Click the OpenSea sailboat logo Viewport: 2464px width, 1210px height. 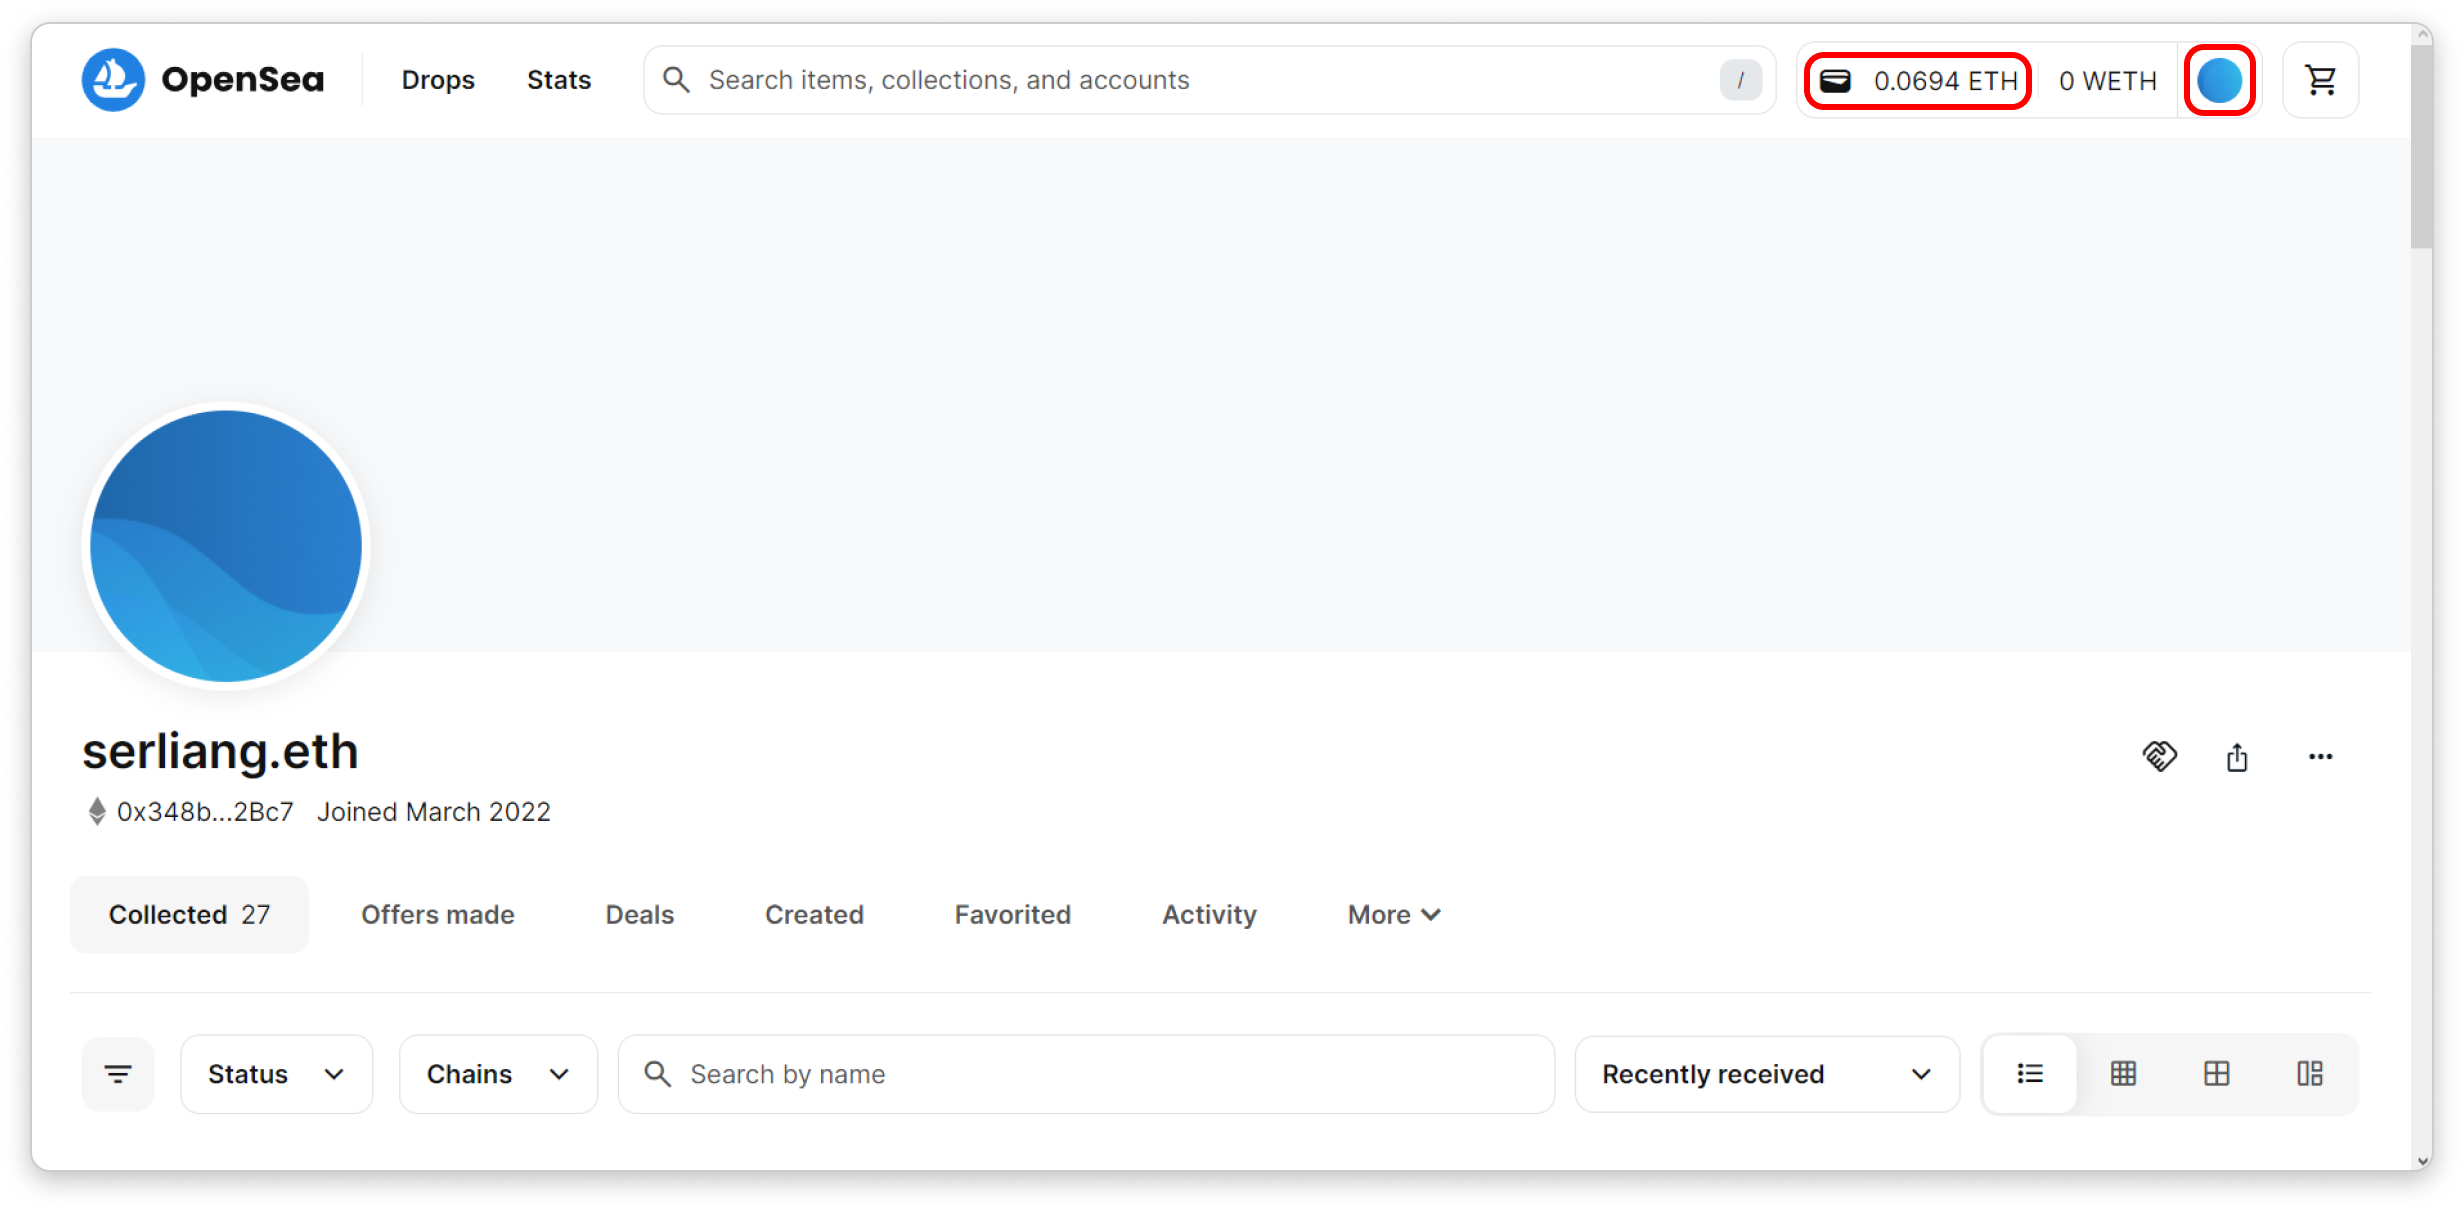[x=113, y=80]
